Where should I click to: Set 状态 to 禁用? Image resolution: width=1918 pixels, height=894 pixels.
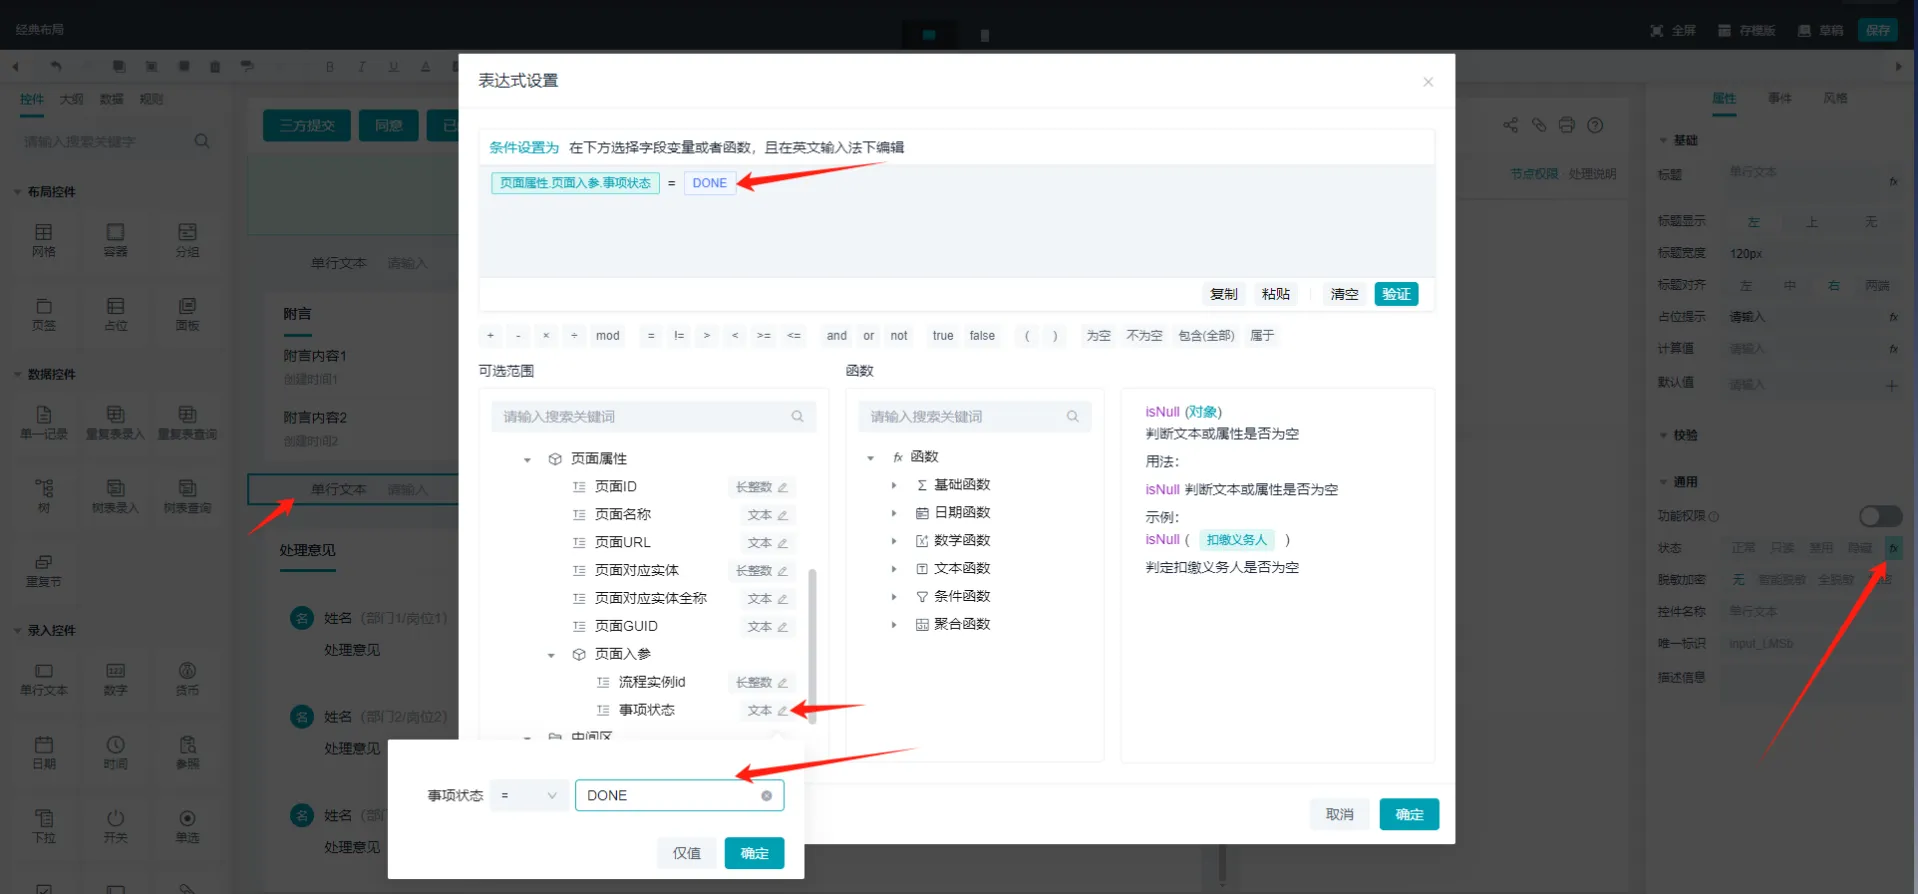1821,548
